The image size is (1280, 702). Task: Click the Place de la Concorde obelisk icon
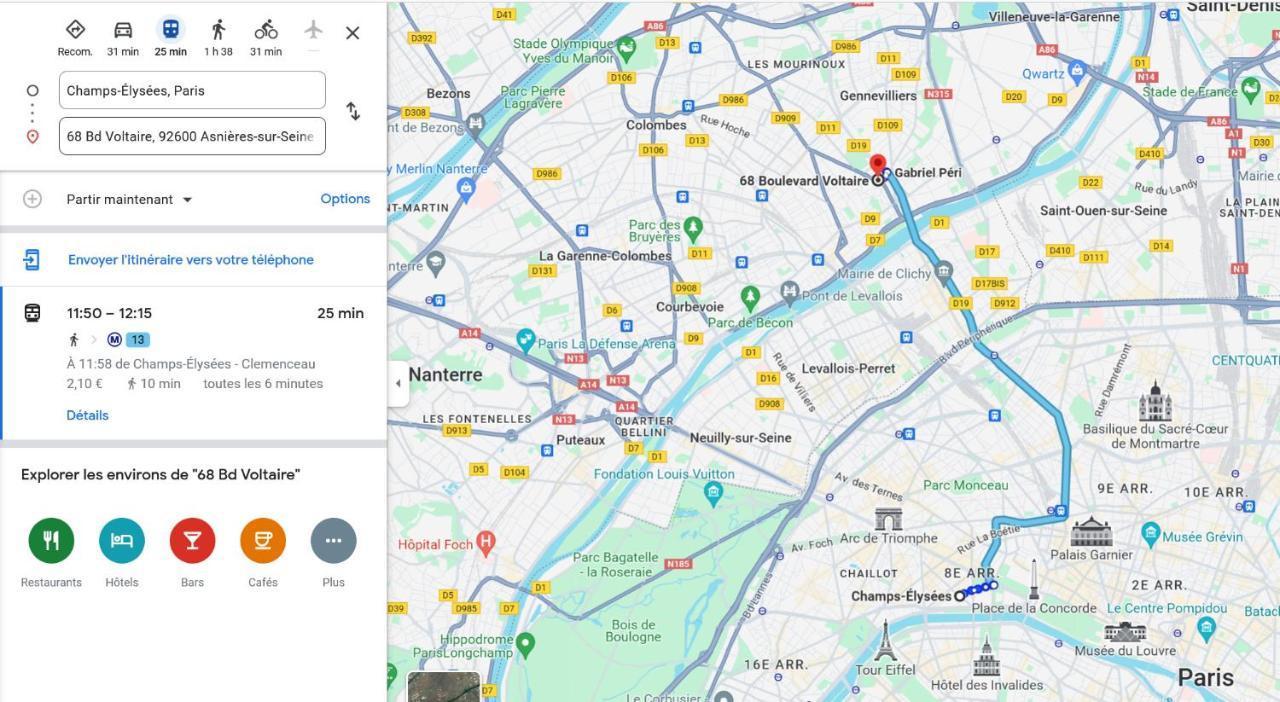tap(1034, 580)
